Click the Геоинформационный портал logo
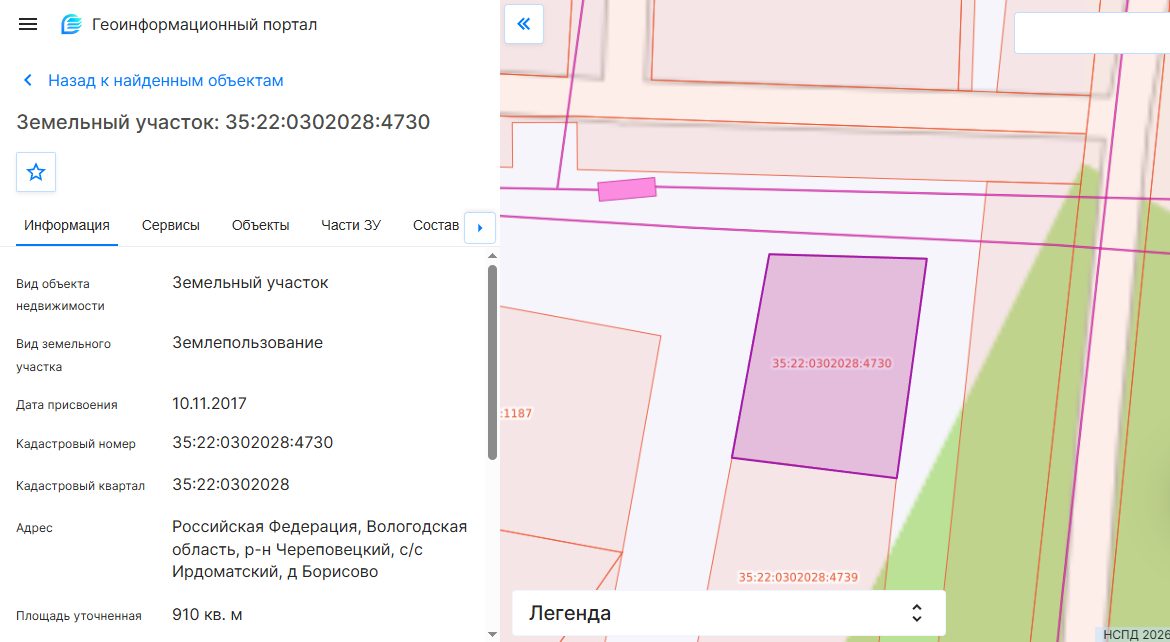Viewport: 1170px width, 642px height. click(71, 25)
